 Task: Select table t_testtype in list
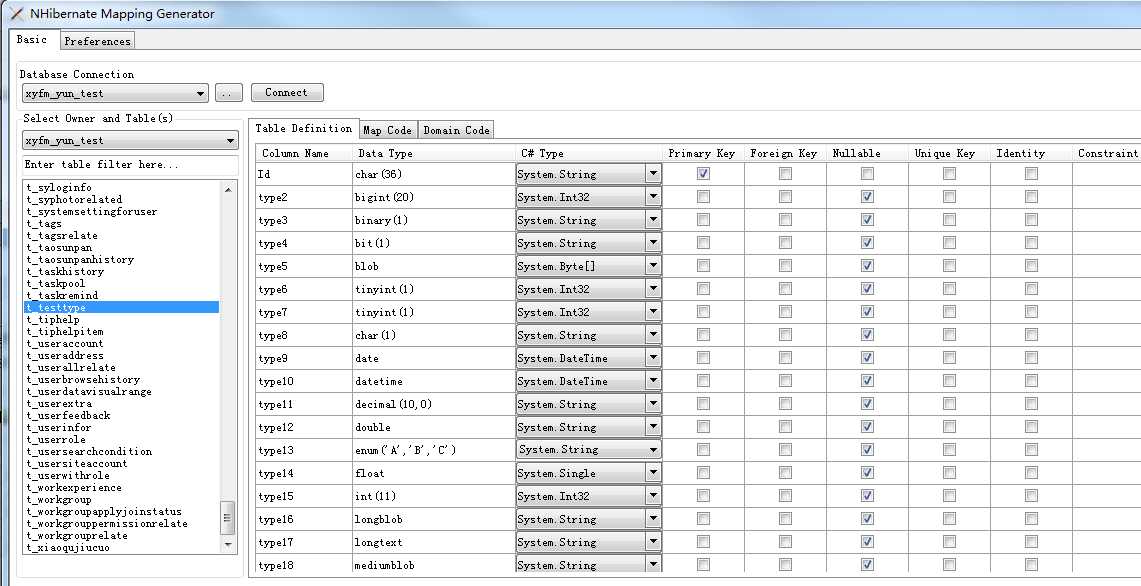[121, 307]
